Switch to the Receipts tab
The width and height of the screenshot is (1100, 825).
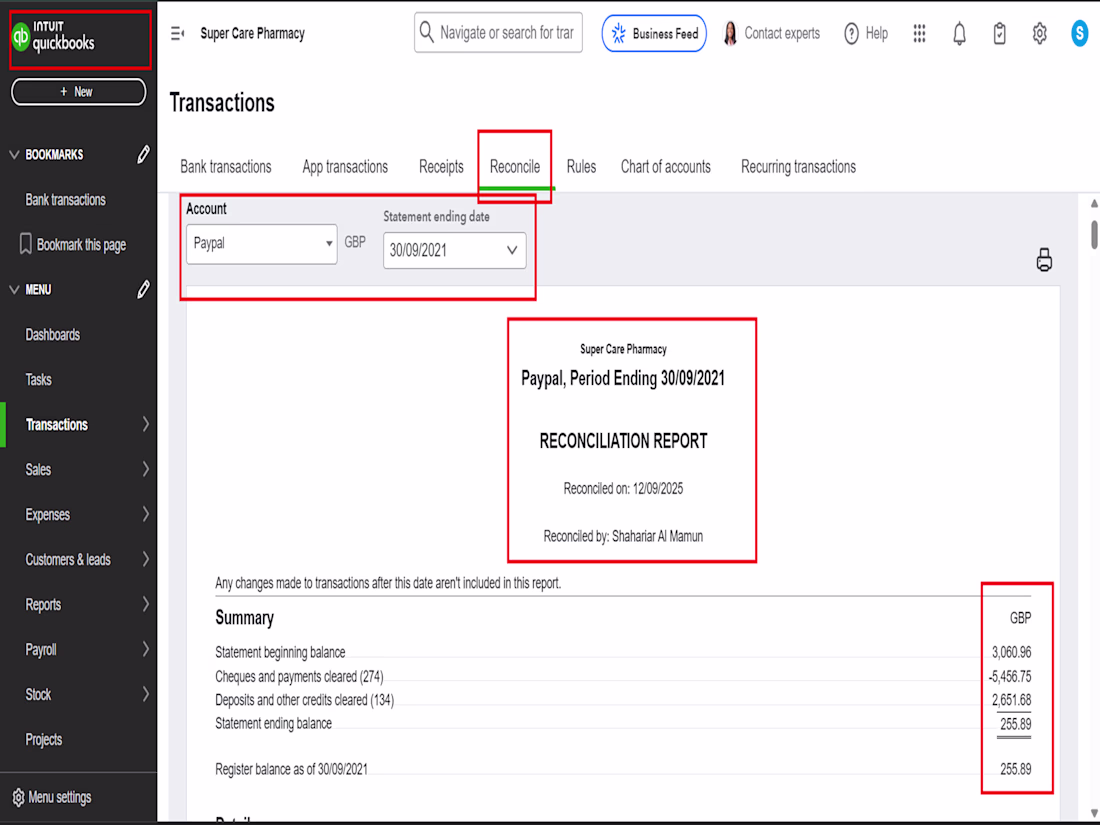click(441, 166)
